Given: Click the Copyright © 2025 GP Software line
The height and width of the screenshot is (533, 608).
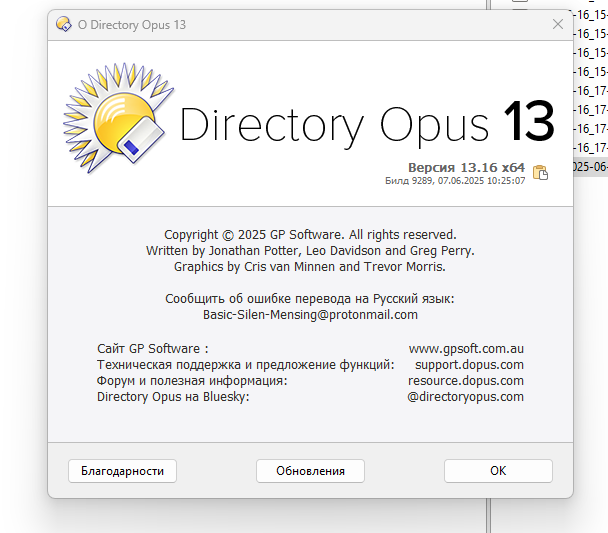Looking at the screenshot, I should coord(310,235).
